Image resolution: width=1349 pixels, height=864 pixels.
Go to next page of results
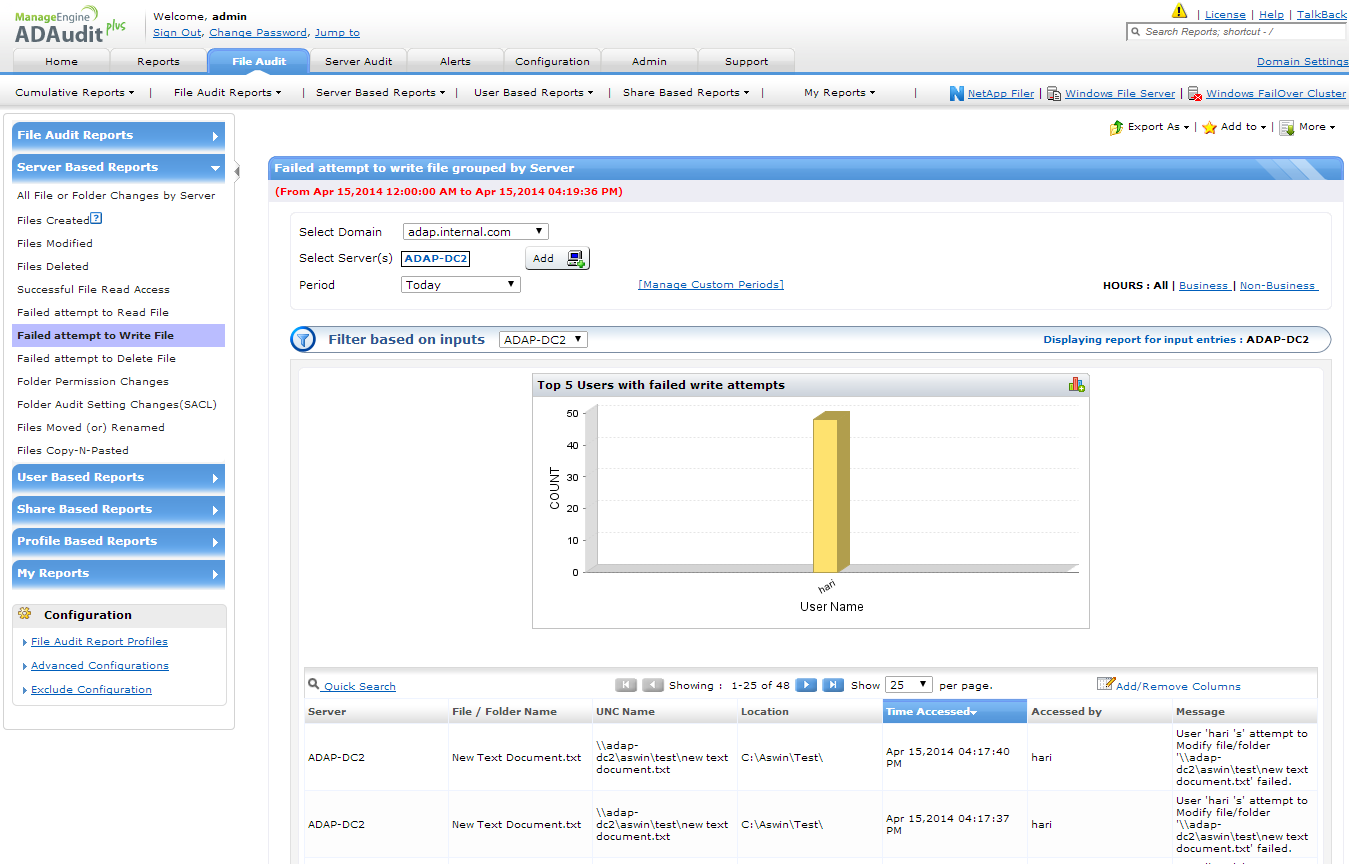[x=806, y=685]
